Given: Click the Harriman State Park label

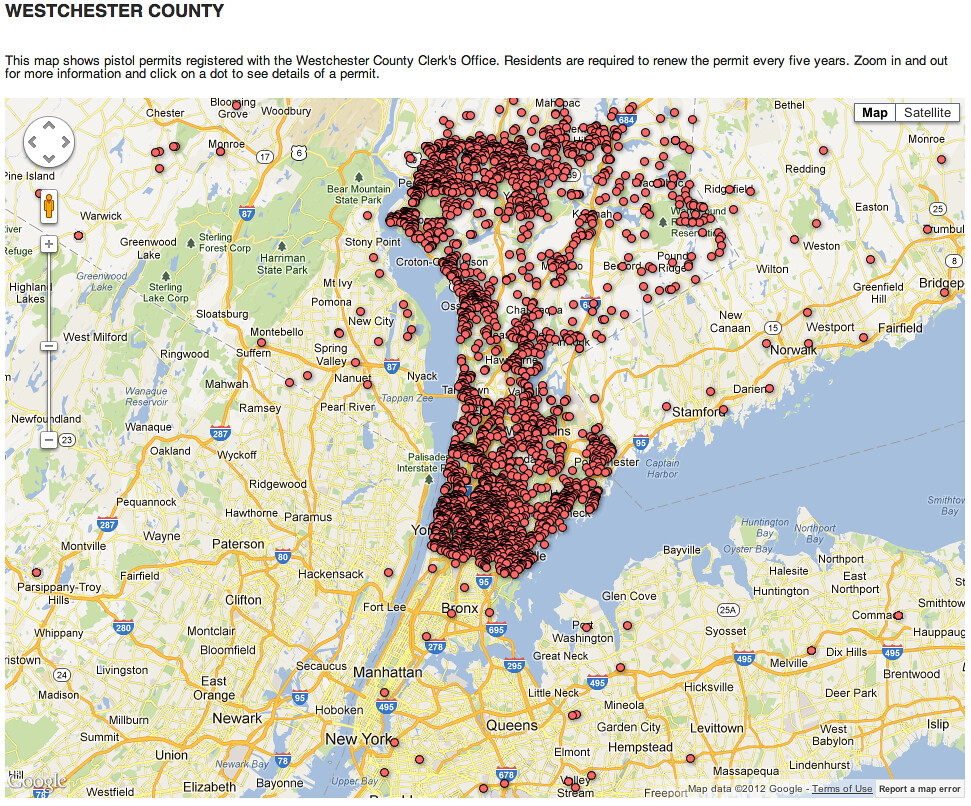Looking at the screenshot, I should tap(282, 264).
